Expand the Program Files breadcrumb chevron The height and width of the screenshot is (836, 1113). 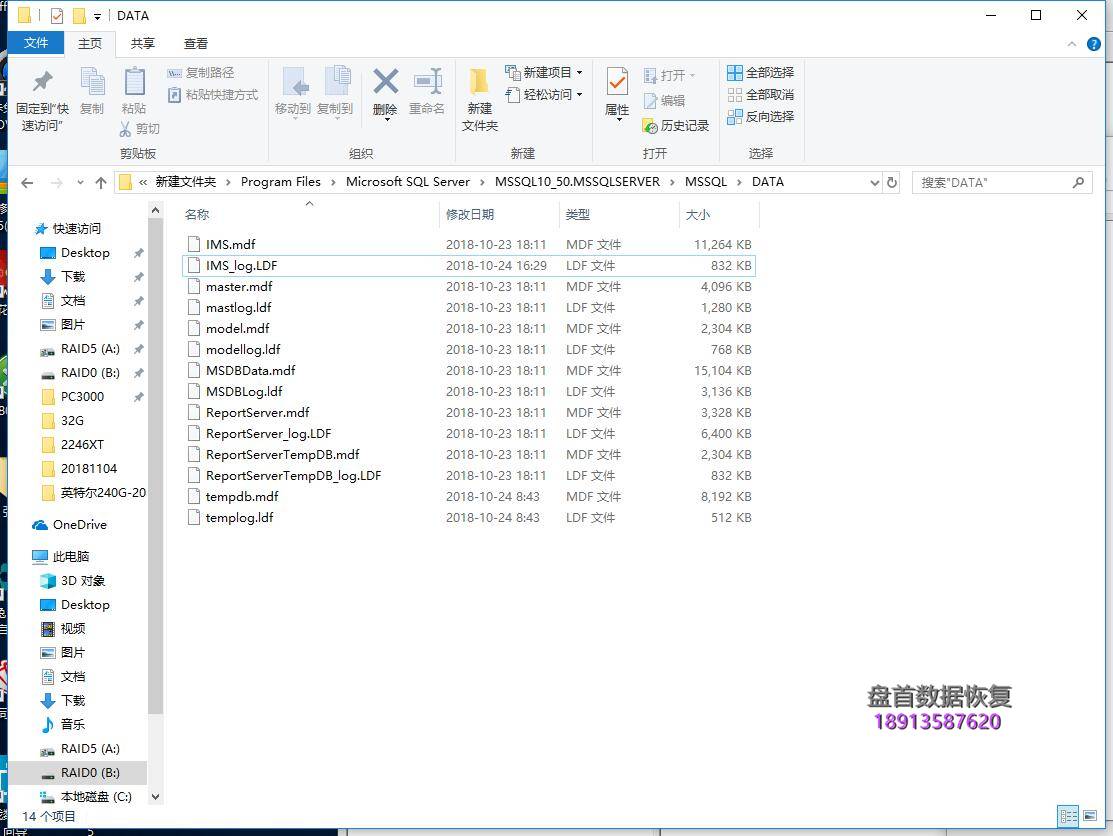[333, 182]
